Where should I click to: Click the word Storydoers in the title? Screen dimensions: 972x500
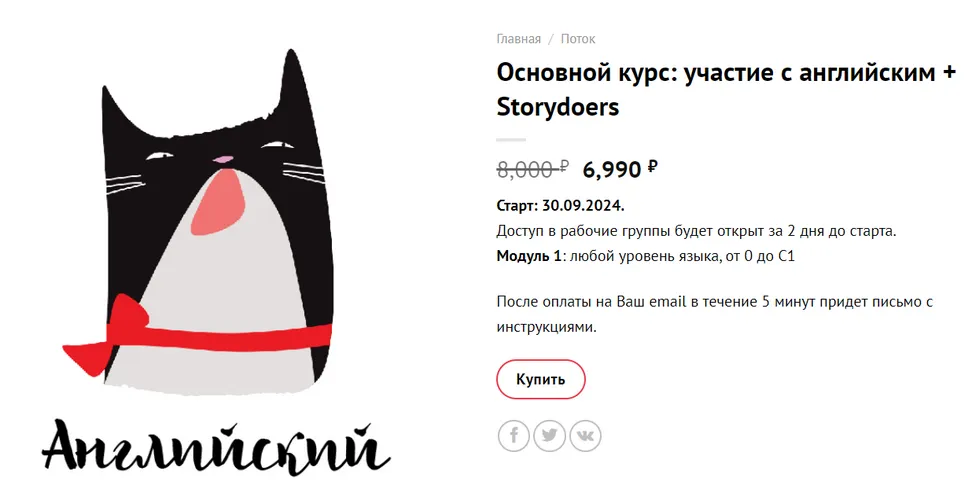pyautogui.click(x=557, y=107)
